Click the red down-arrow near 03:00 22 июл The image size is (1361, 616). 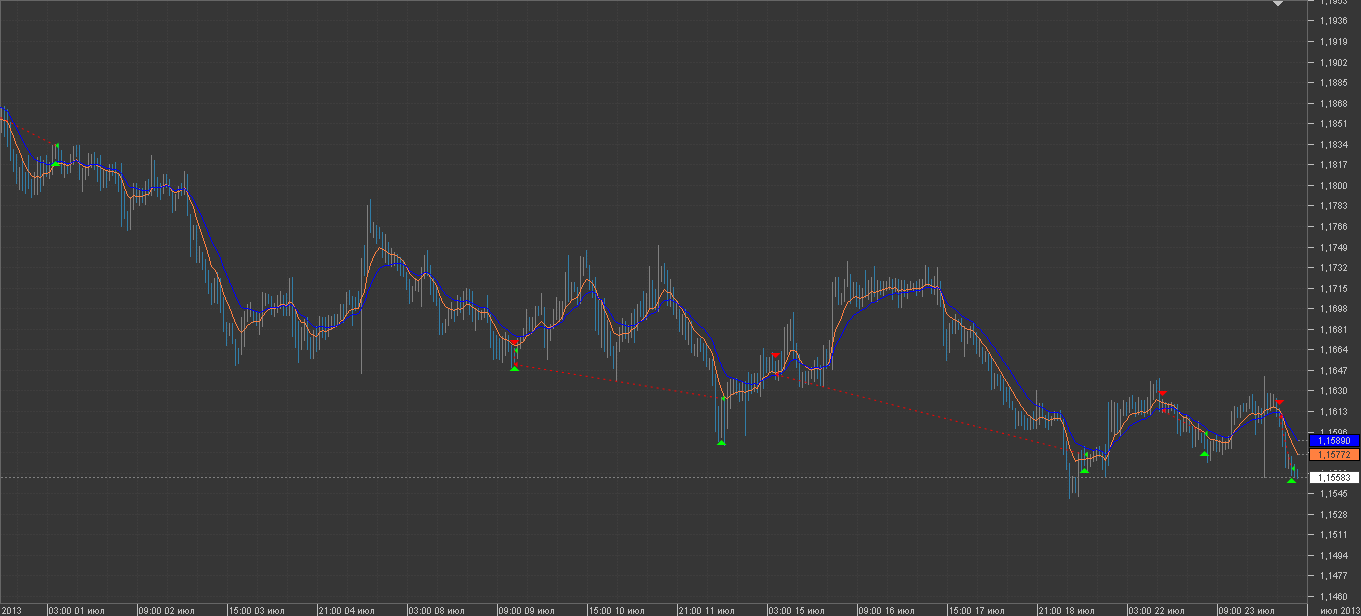[x=1162, y=393]
